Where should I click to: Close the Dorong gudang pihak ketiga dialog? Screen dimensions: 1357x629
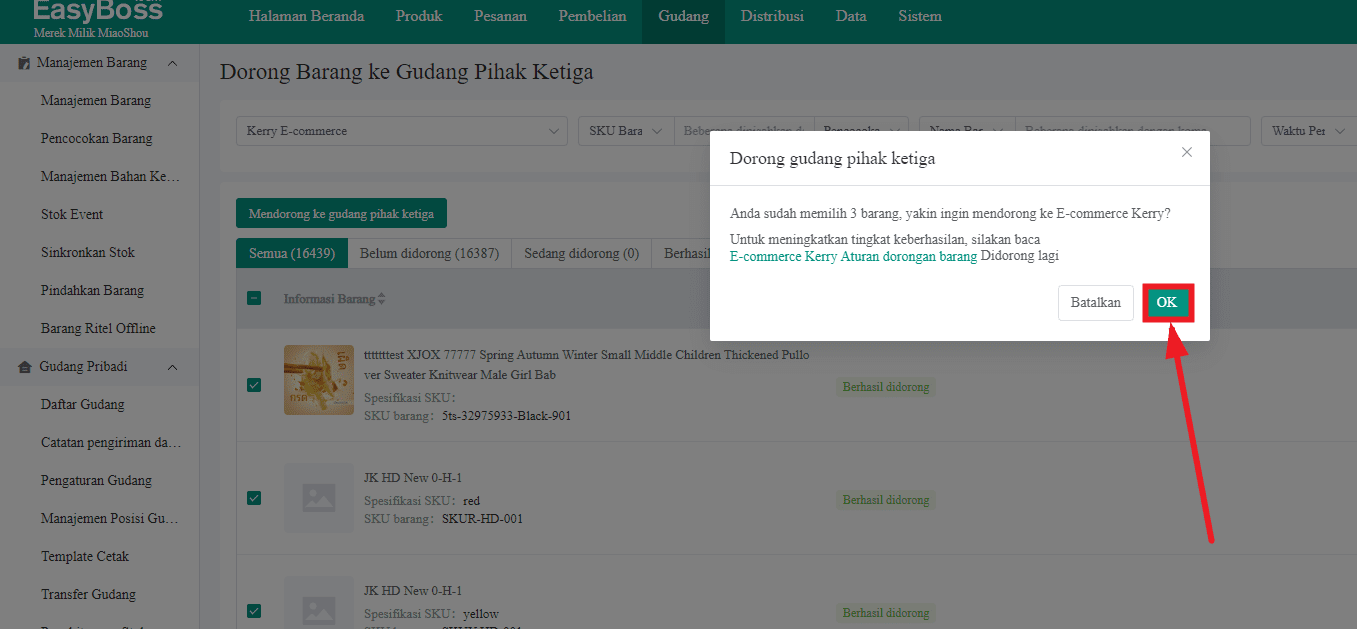tap(1187, 152)
